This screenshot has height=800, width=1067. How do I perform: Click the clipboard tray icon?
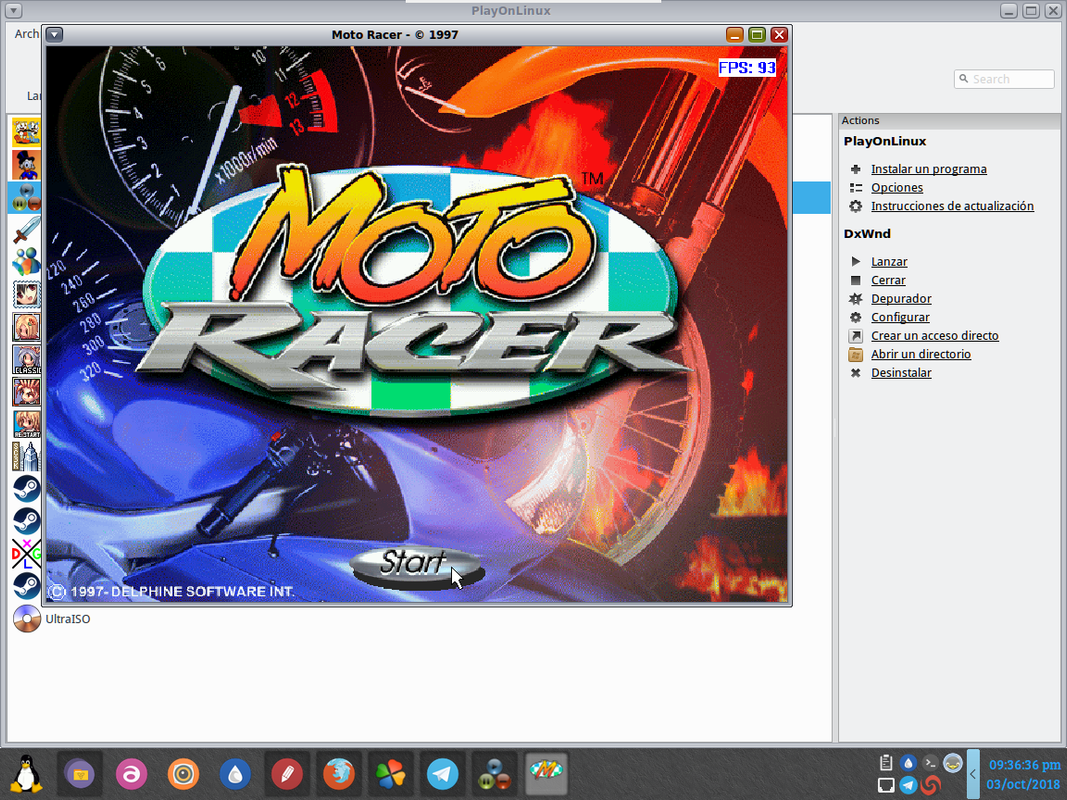coord(885,763)
